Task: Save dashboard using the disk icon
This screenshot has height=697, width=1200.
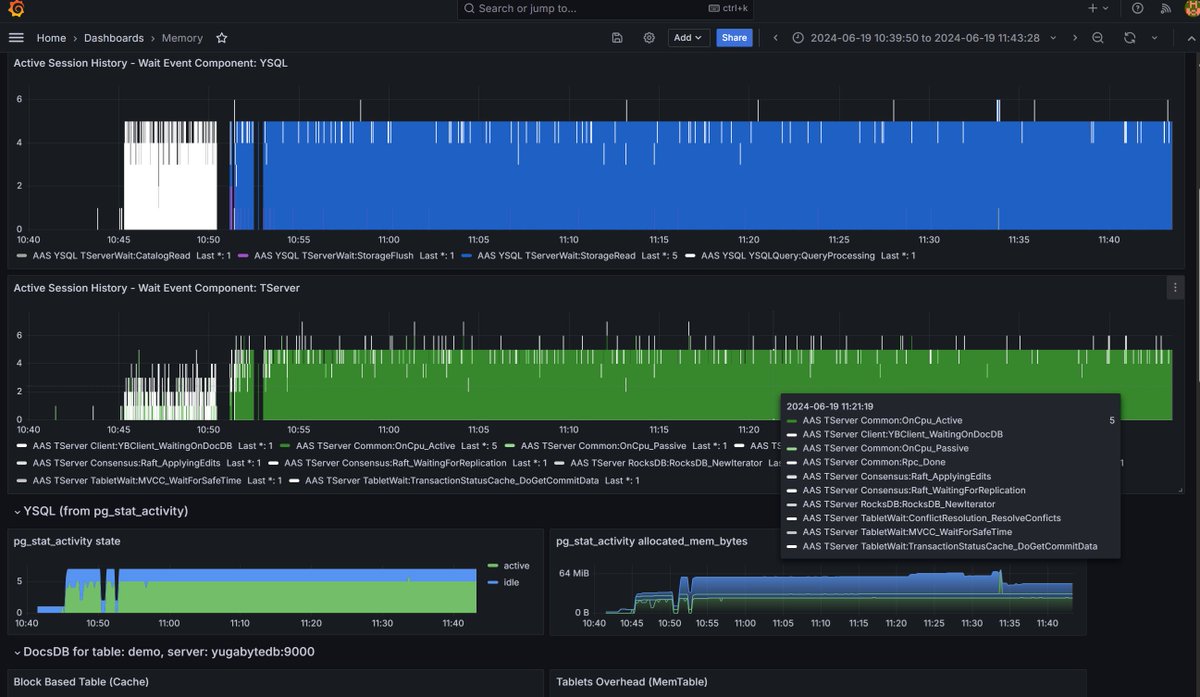Action: click(x=617, y=38)
